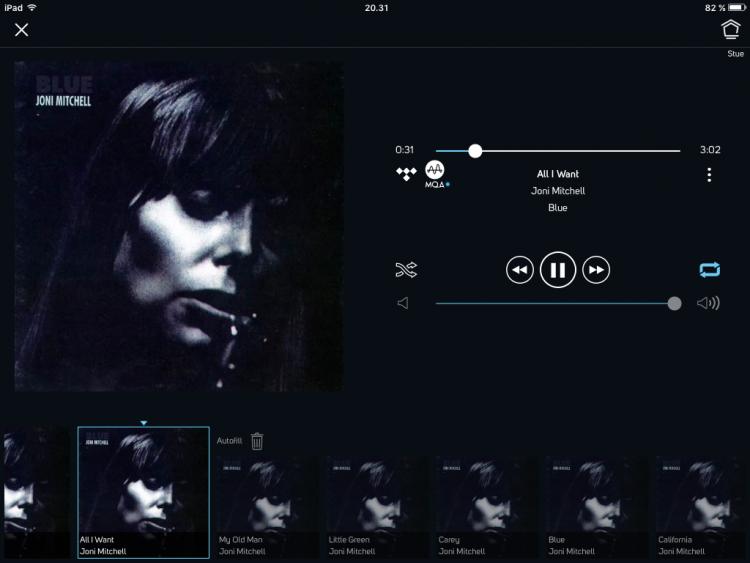This screenshot has width=750, height=563.
Task: Tap the TIDAL source icon
Action: point(406,174)
